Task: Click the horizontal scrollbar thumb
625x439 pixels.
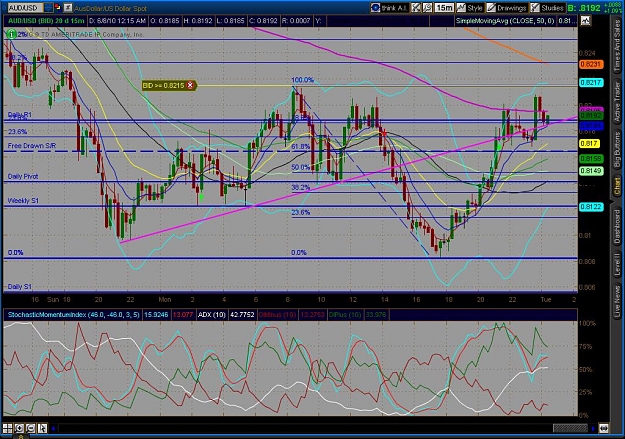Action: coord(570,429)
